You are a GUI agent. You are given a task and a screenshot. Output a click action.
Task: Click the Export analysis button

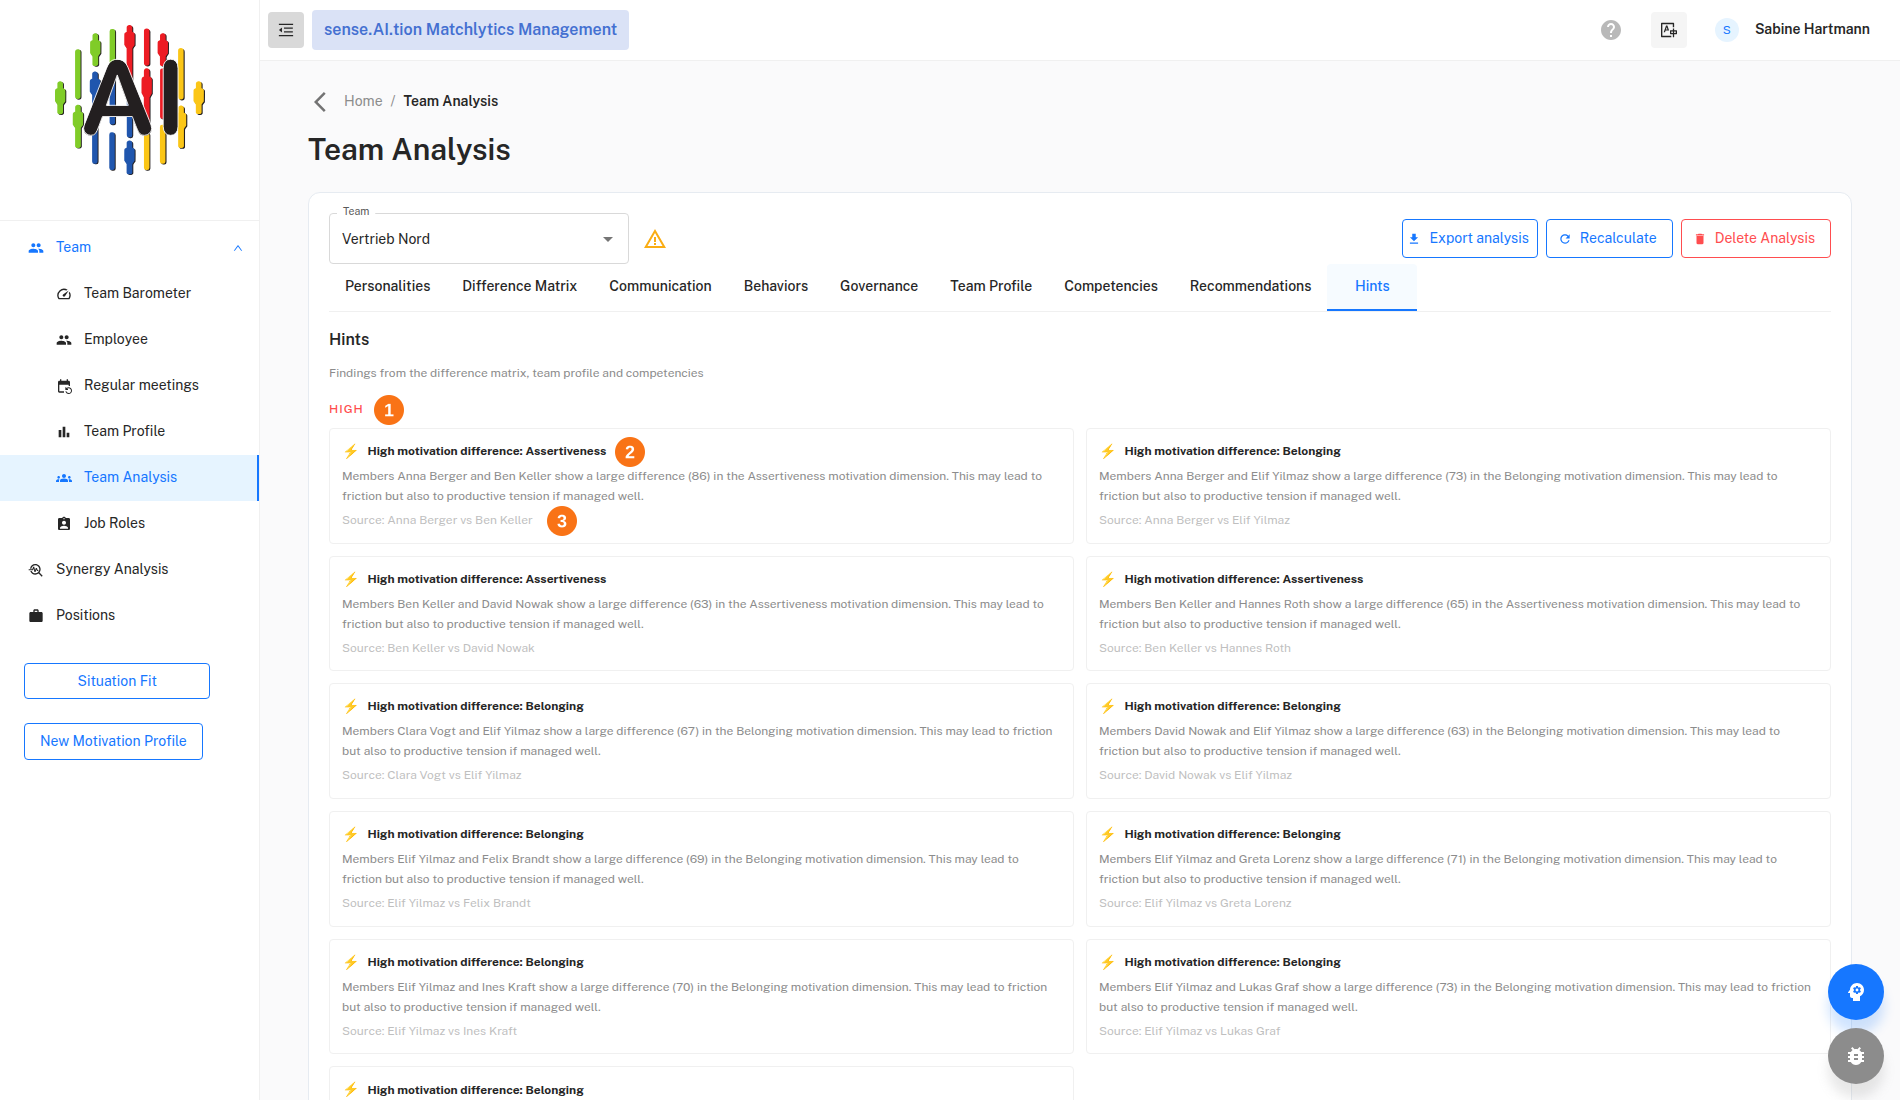coord(1470,238)
